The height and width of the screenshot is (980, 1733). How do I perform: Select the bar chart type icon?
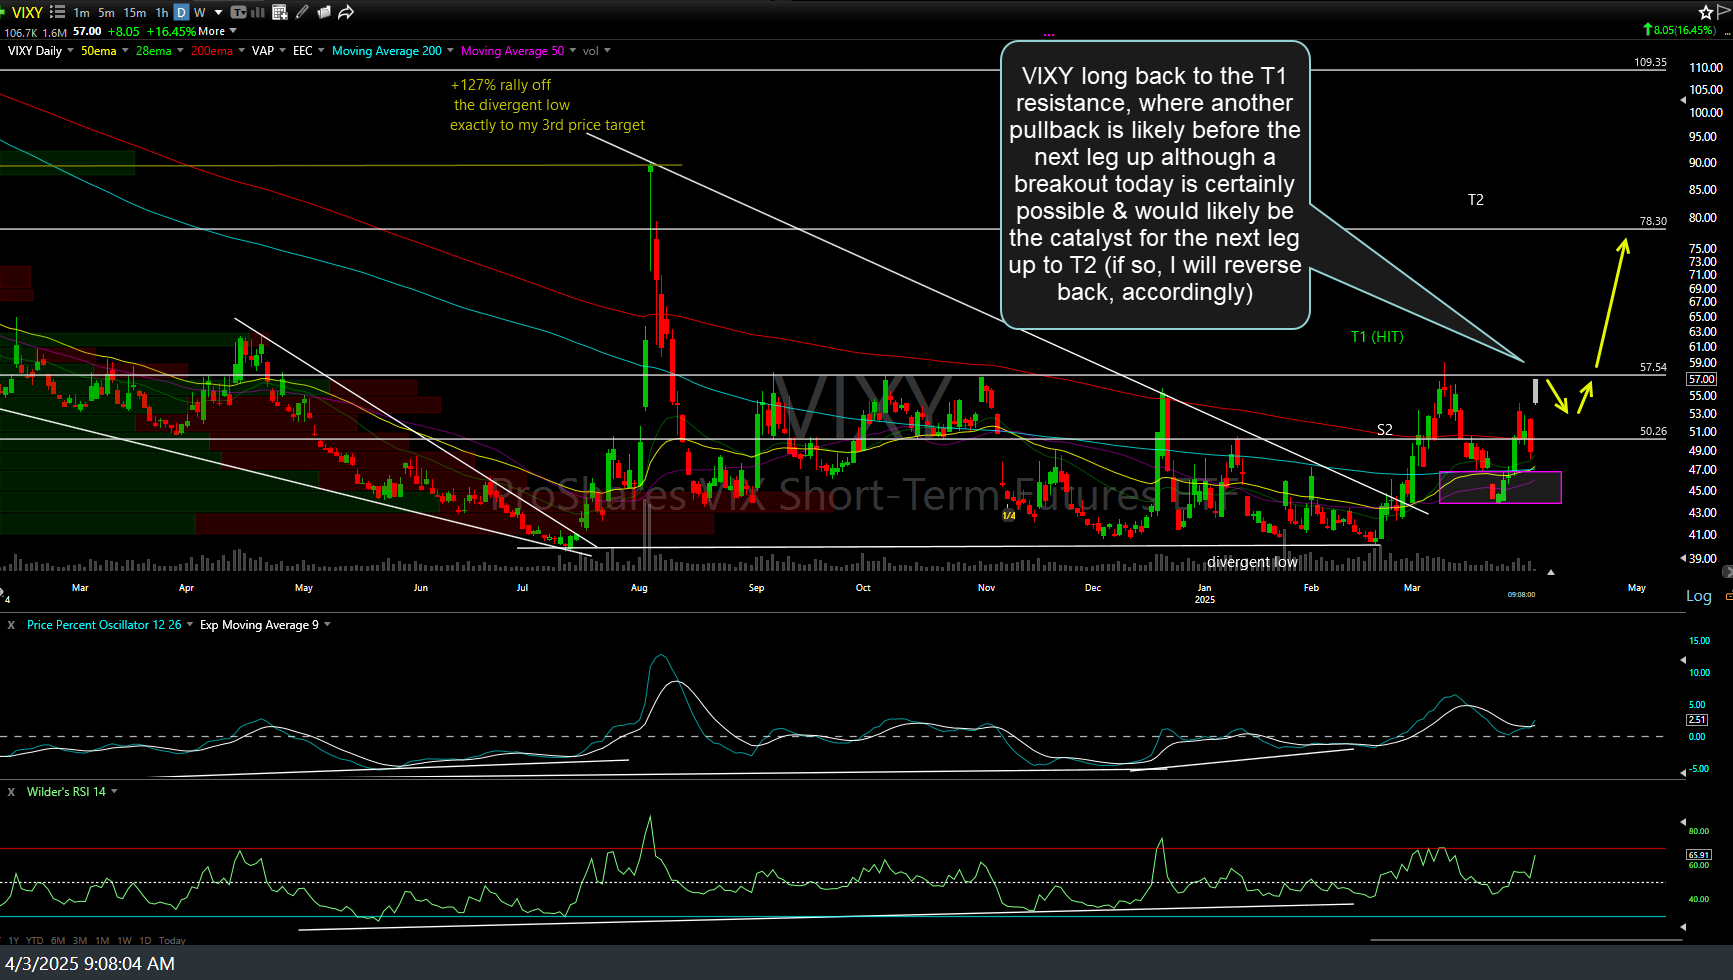point(258,12)
